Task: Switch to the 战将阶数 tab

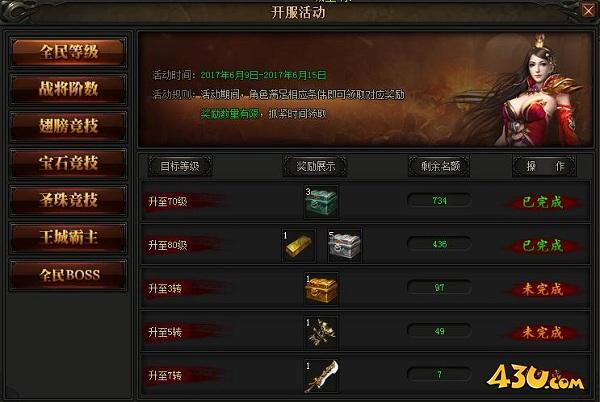Action: pyautogui.click(x=68, y=89)
